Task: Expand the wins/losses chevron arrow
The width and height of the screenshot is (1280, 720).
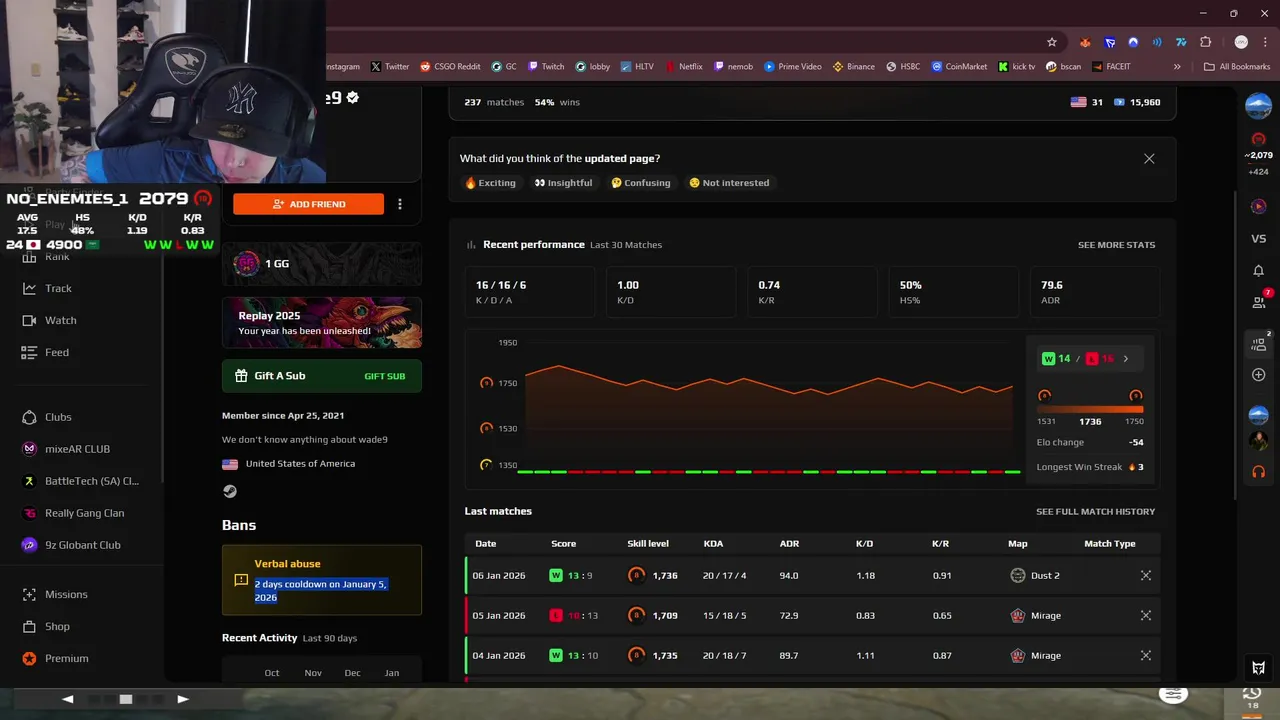Action: click(x=1126, y=359)
